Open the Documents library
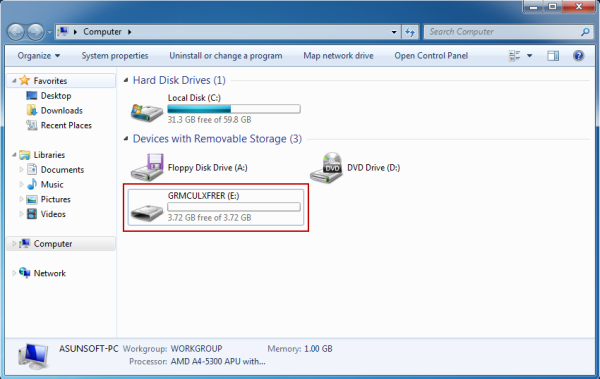Screen dimensions: 600x379 pyautogui.click(x=62, y=170)
